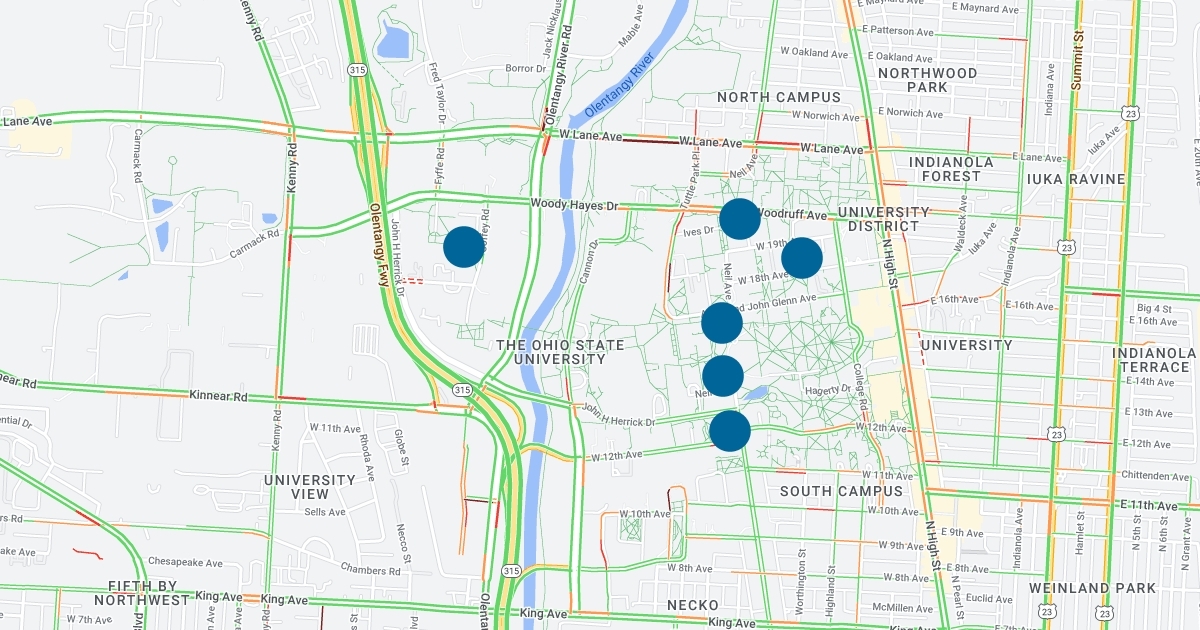The image size is (1200, 630).
Task: Select the blue marker just above the W 12th Ave marker
Action: coord(723,376)
